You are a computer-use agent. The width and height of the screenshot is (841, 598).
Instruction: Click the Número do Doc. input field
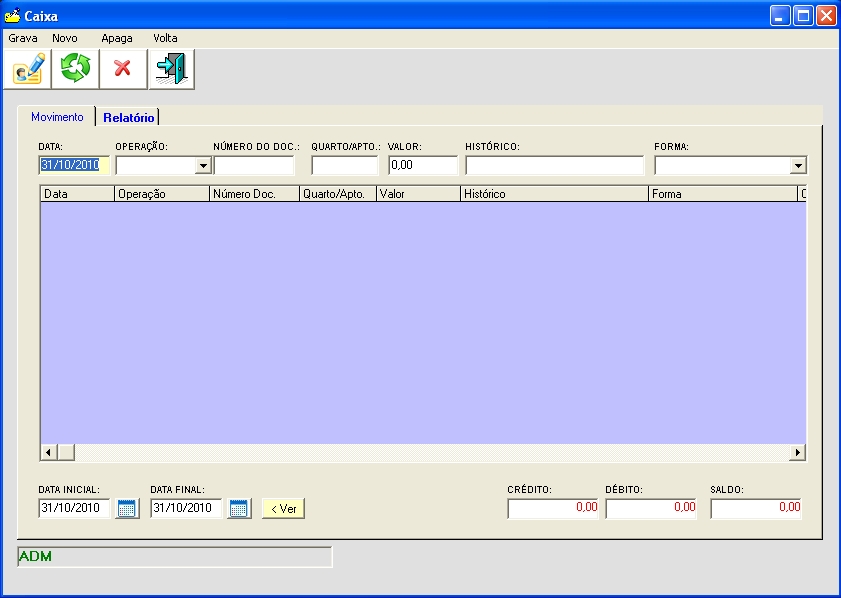(254, 165)
